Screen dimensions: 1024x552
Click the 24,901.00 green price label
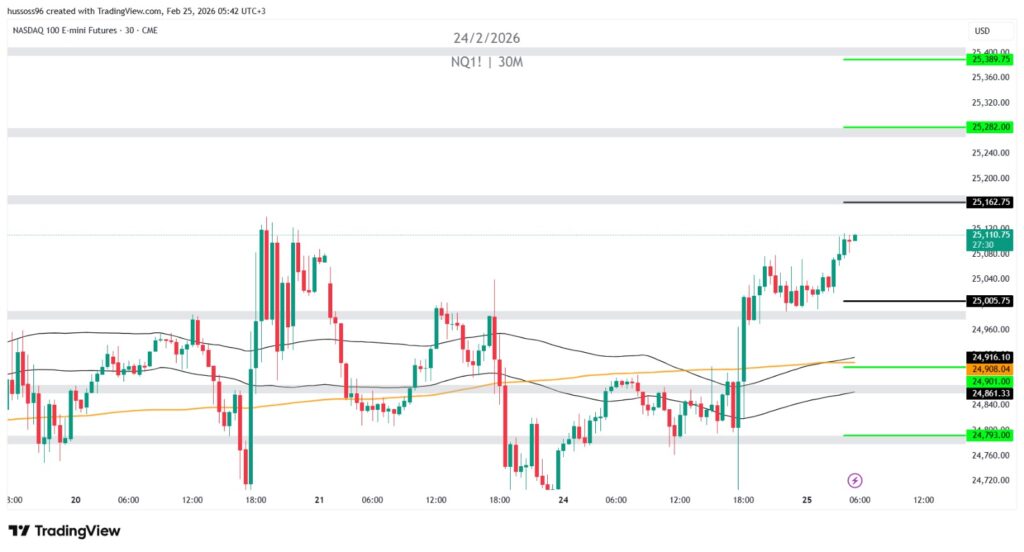990,381
